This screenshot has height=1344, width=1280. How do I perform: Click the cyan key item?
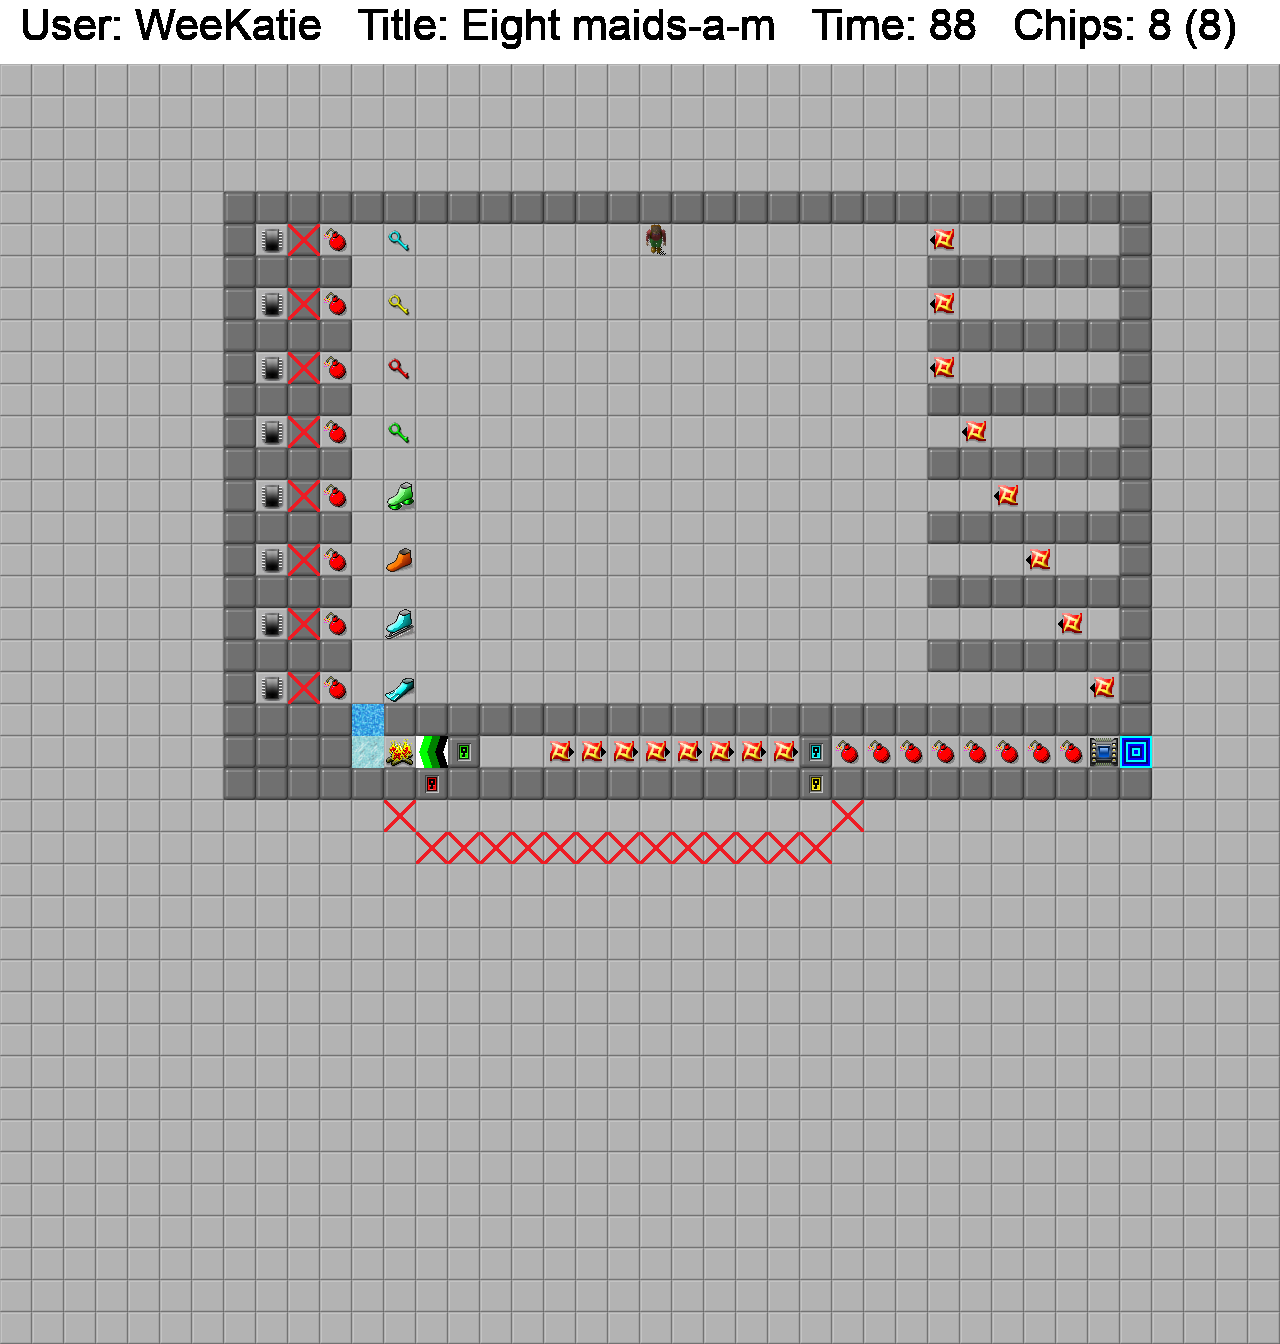point(399,241)
